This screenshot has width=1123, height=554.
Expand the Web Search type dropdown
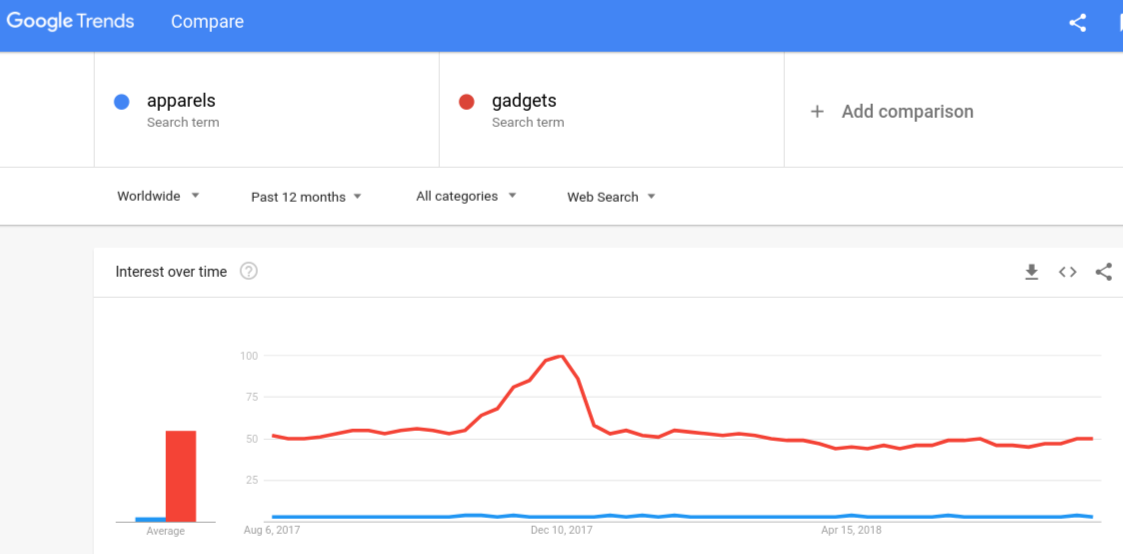(x=611, y=197)
